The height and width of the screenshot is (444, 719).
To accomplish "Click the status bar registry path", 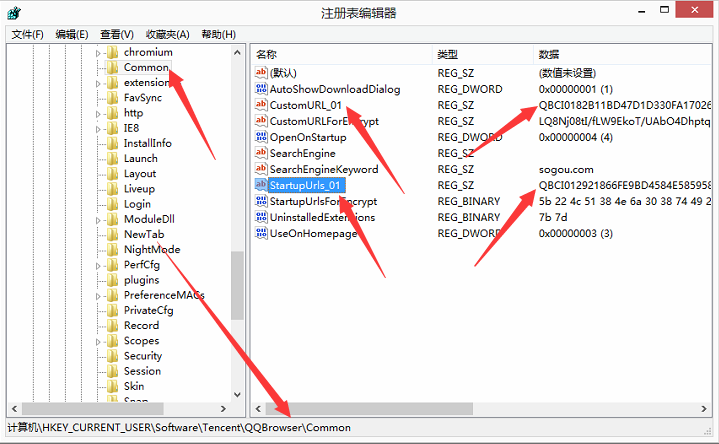I will [x=179, y=427].
